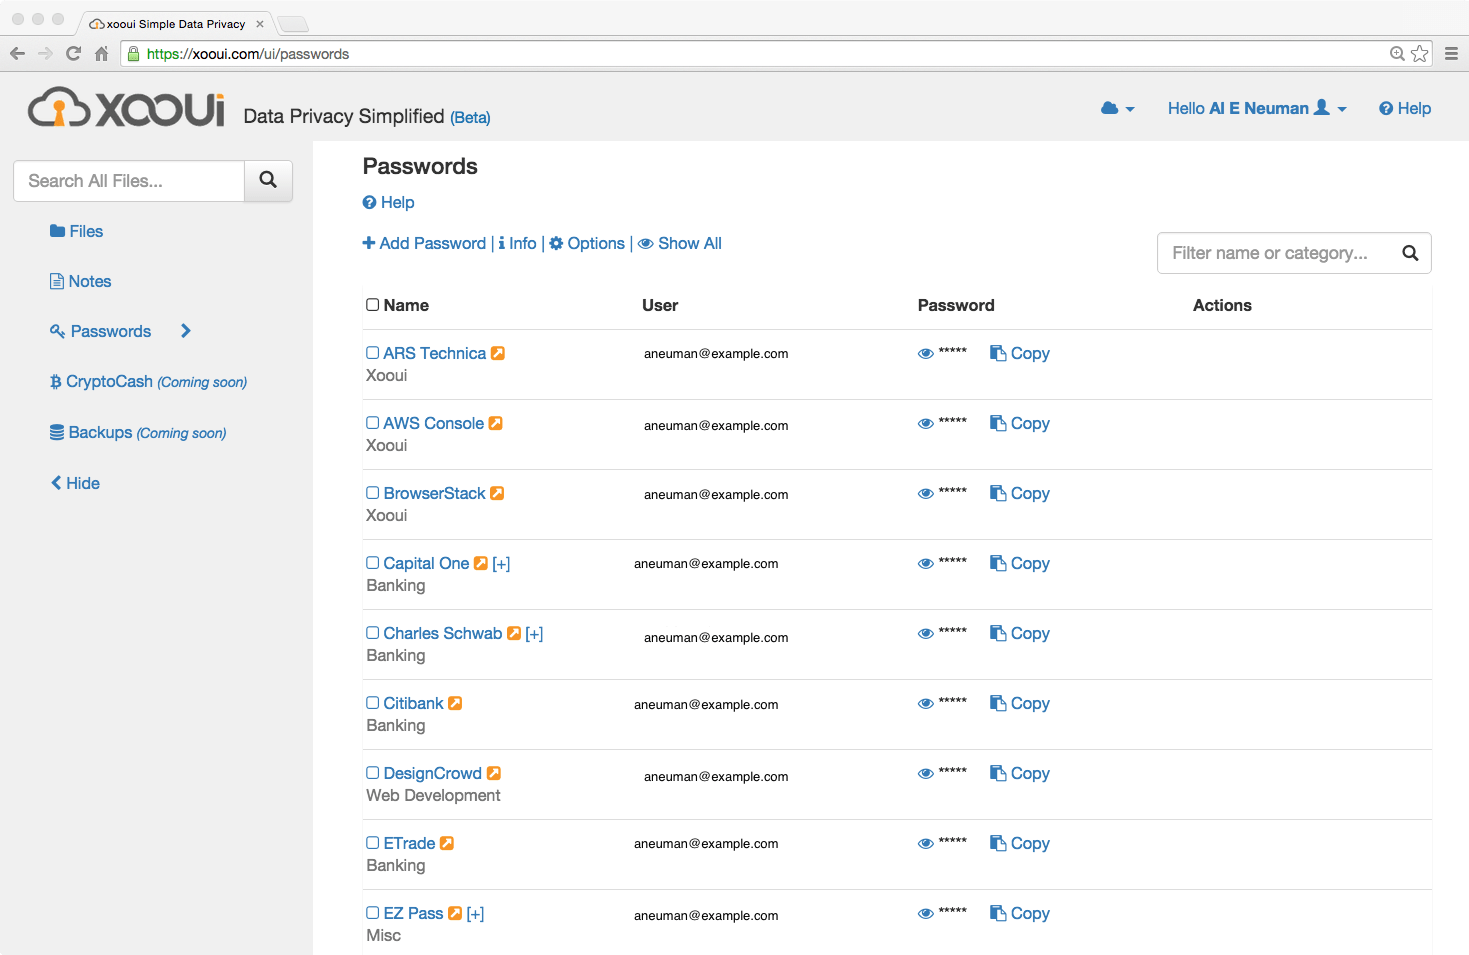
Task: Check the BrowserStack row checkbox
Action: tap(372, 493)
